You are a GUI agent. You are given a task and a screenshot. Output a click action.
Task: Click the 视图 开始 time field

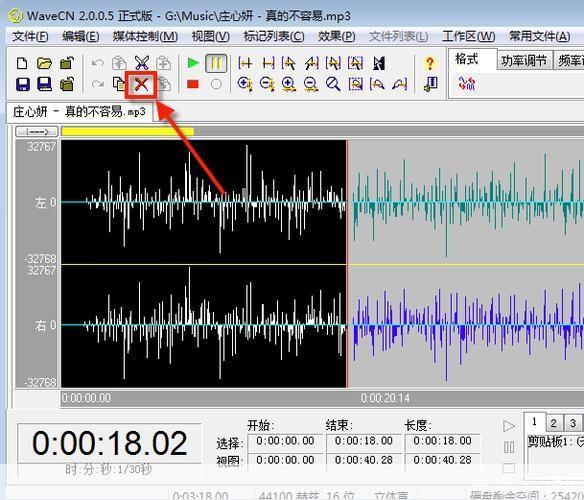285,460
